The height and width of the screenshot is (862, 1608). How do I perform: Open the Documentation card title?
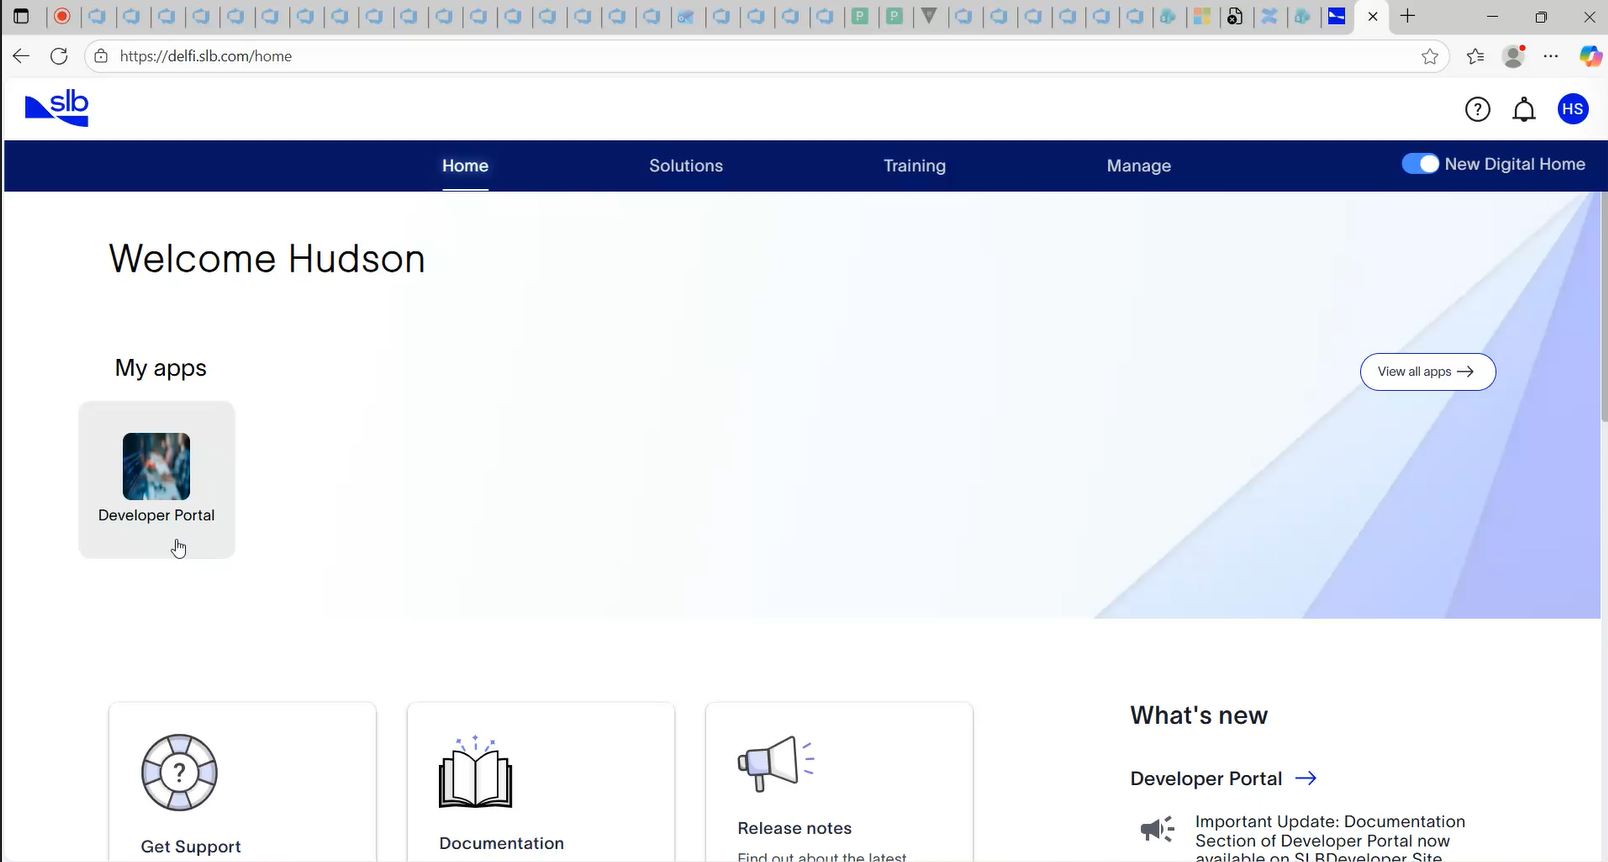(x=501, y=843)
